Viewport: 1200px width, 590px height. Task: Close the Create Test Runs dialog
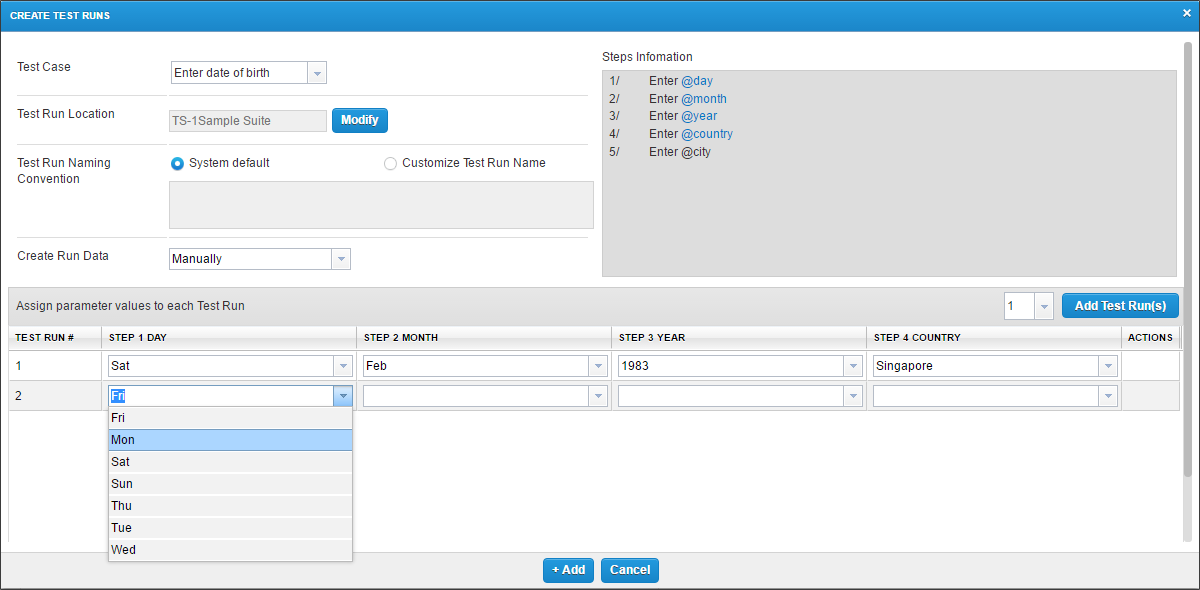(x=1186, y=13)
